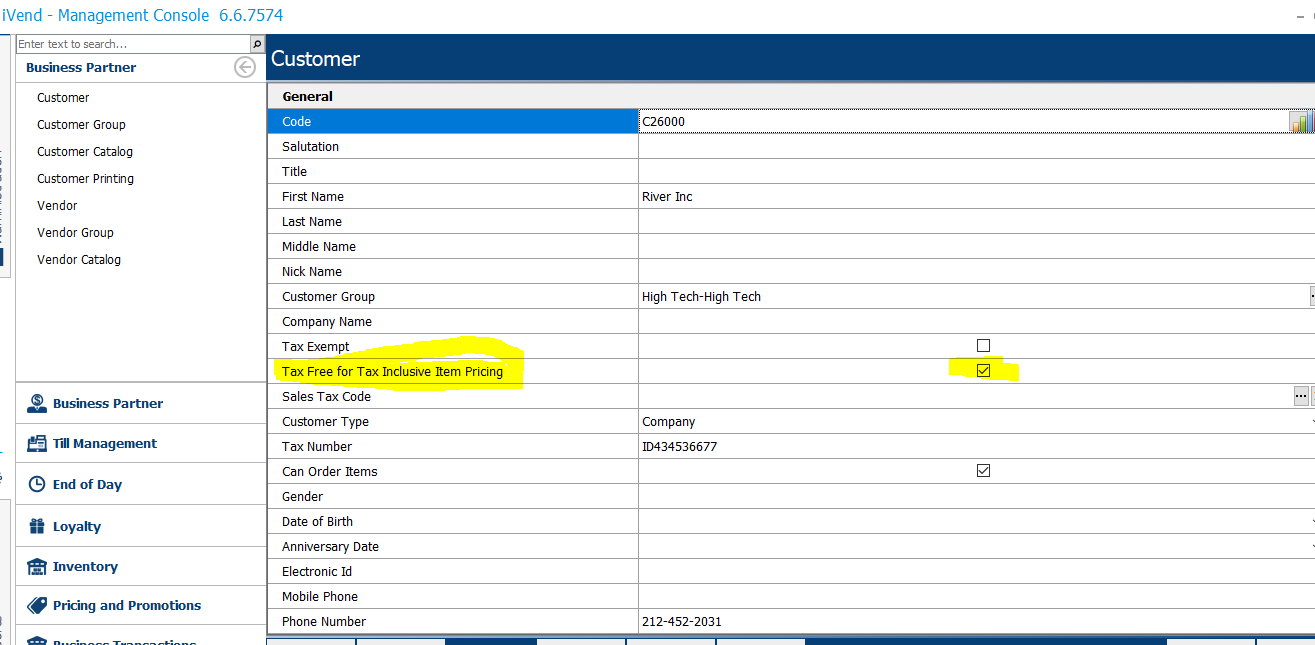Click the Middle Name input field
Screen dimensions: 1315x645
[x=976, y=247]
